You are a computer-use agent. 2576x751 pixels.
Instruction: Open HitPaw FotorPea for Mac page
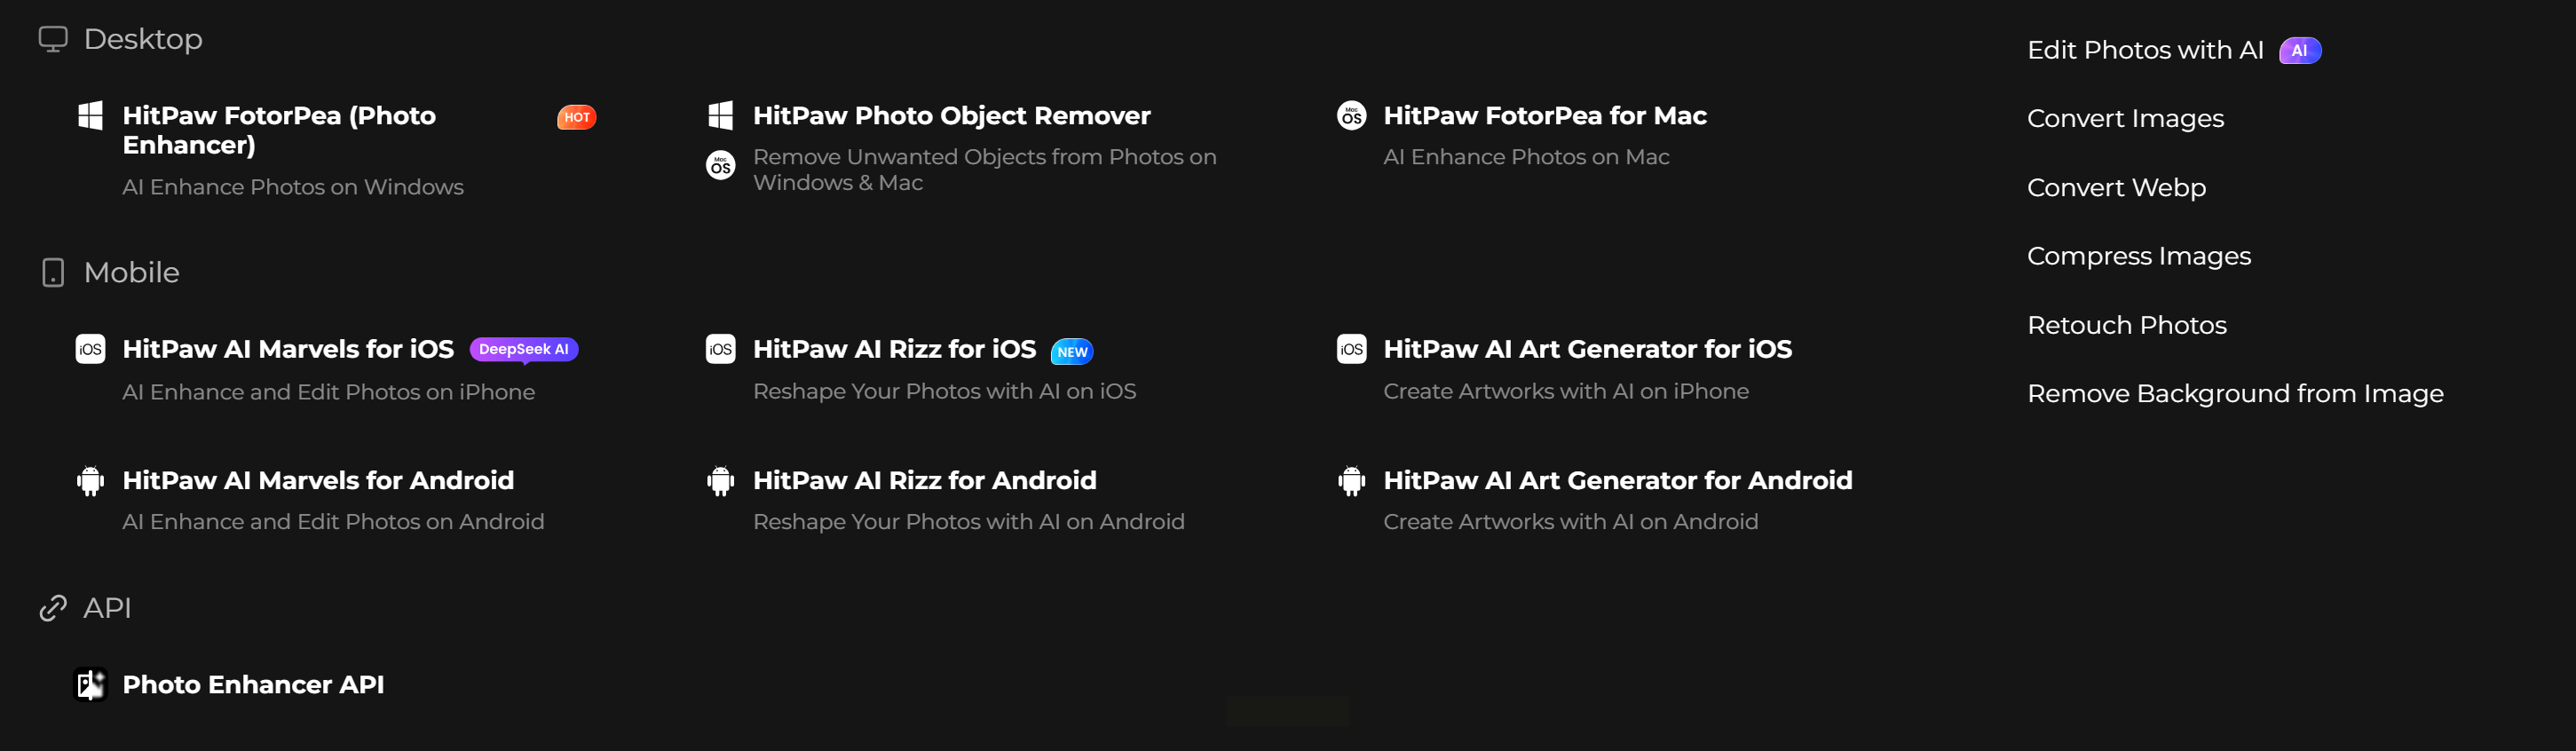click(x=1544, y=116)
